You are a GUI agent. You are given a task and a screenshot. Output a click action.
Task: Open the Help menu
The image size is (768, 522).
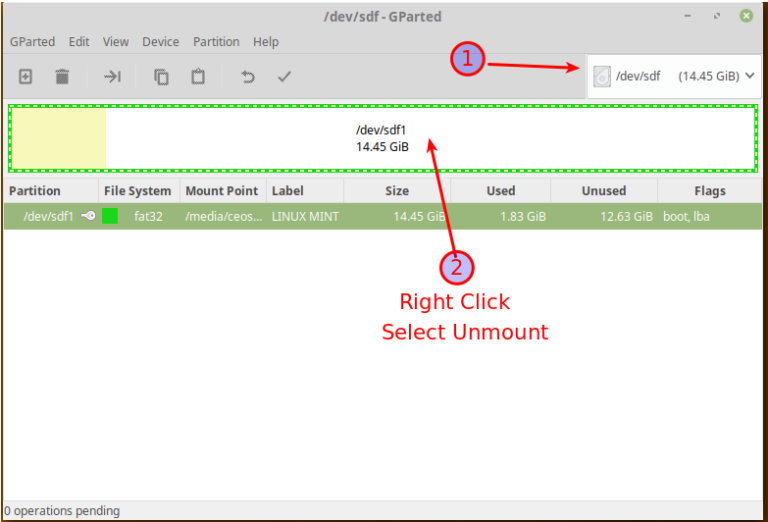(266, 42)
